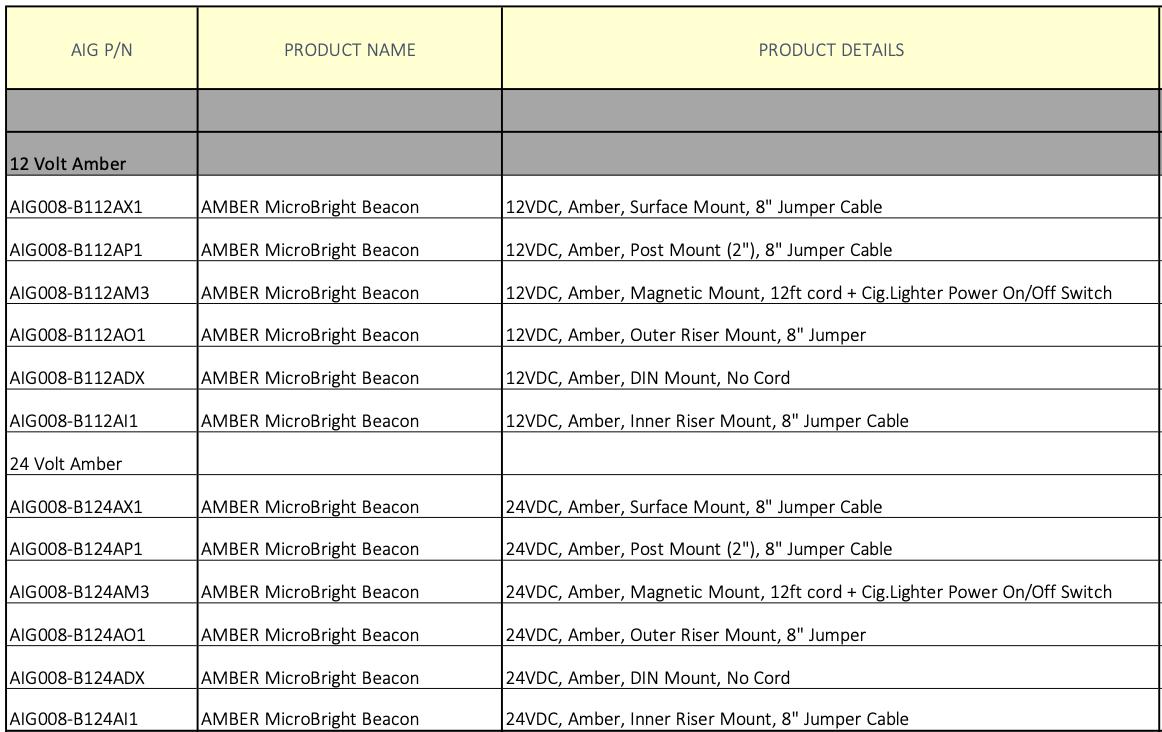Select 12VDC Surface Mount details cell
This screenshot has height=732, width=1162.
coord(694,207)
